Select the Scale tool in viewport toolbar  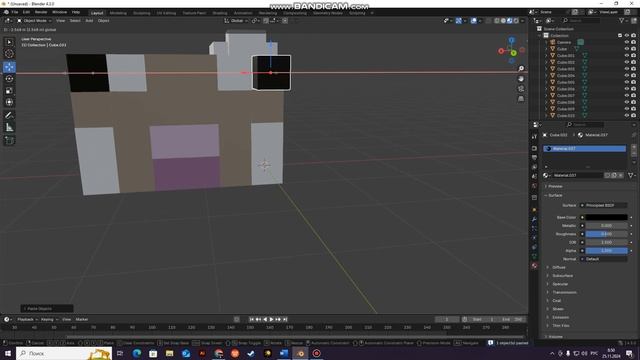[x=9, y=91]
